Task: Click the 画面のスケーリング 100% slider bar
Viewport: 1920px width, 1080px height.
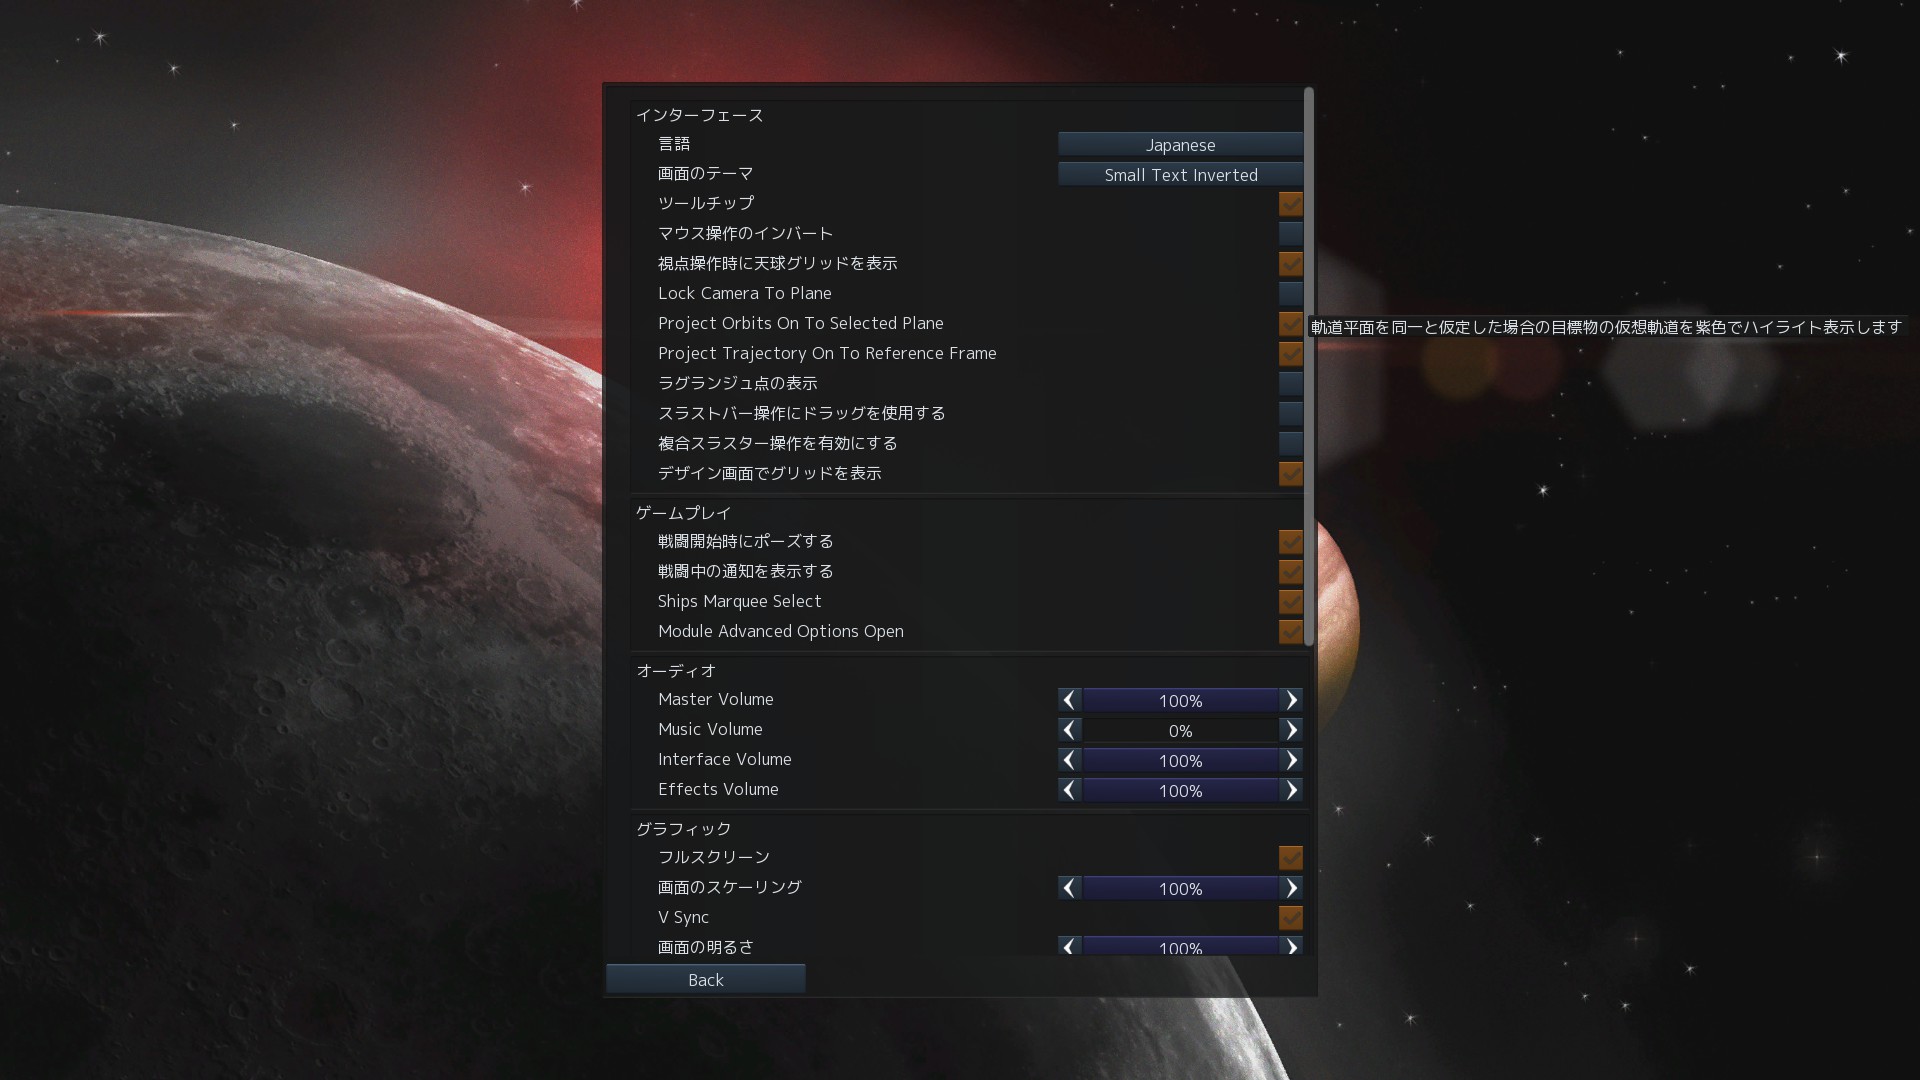Action: [1180, 888]
